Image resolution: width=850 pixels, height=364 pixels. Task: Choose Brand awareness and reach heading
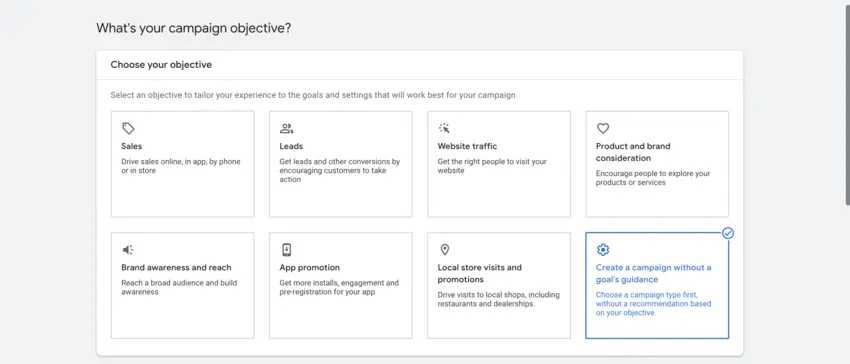pyautogui.click(x=176, y=267)
